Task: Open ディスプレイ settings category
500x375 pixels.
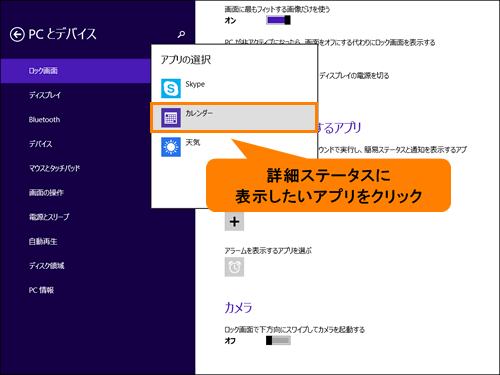Action: coord(45,95)
